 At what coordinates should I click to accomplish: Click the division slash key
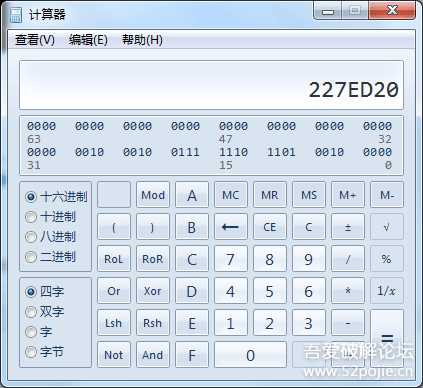click(x=348, y=259)
